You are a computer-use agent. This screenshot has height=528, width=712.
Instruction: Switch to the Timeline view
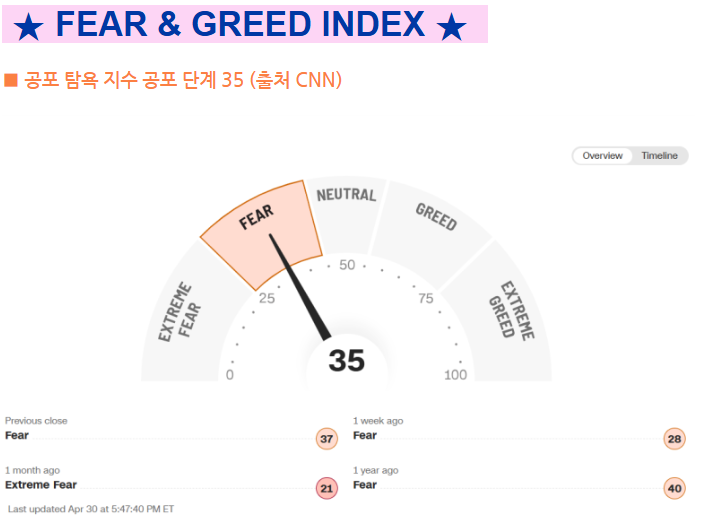659,156
